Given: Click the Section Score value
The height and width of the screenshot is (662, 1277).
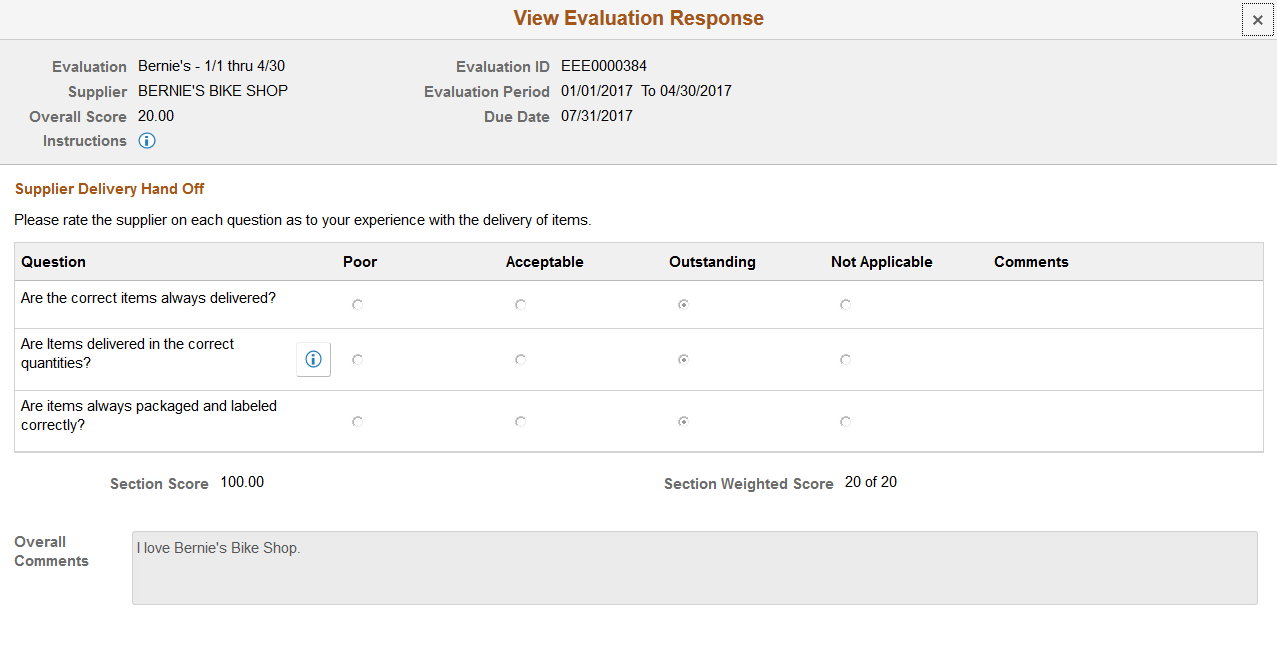Looking at the screenshot, I should point(241,482).
